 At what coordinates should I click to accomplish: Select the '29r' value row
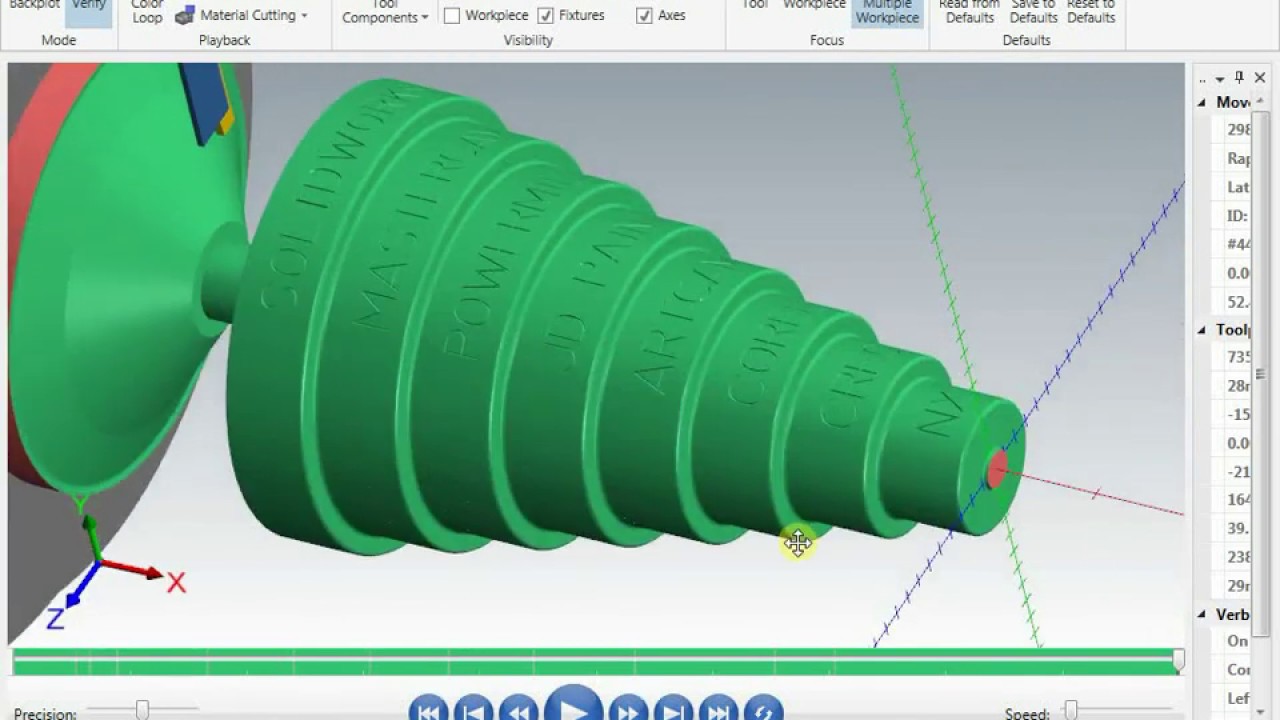(1233, 585)
